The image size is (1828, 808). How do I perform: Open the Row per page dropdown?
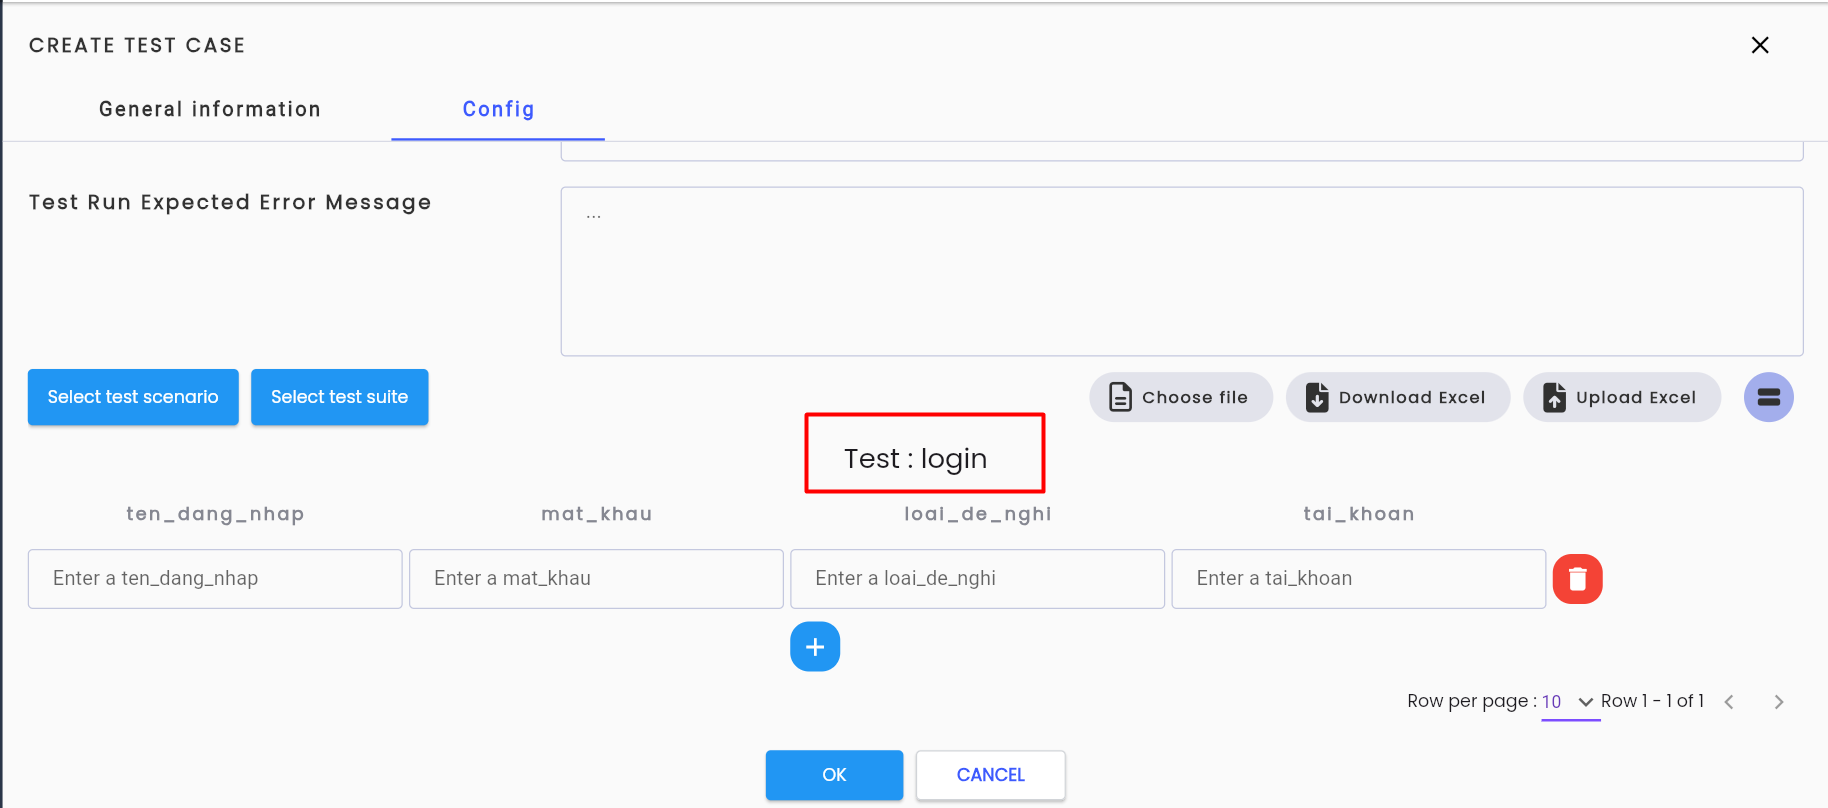coord(1570,702)
